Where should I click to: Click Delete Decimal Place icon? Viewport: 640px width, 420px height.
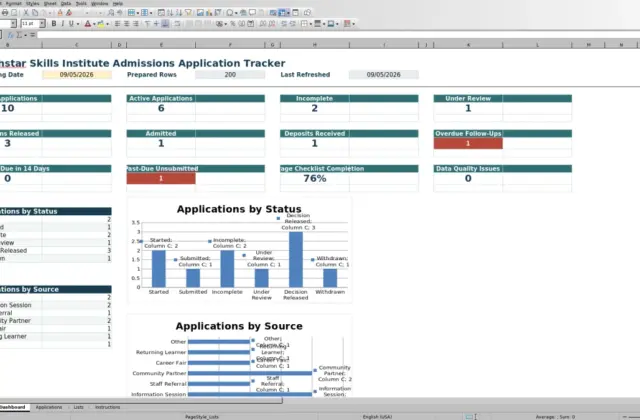coord(271,24)
